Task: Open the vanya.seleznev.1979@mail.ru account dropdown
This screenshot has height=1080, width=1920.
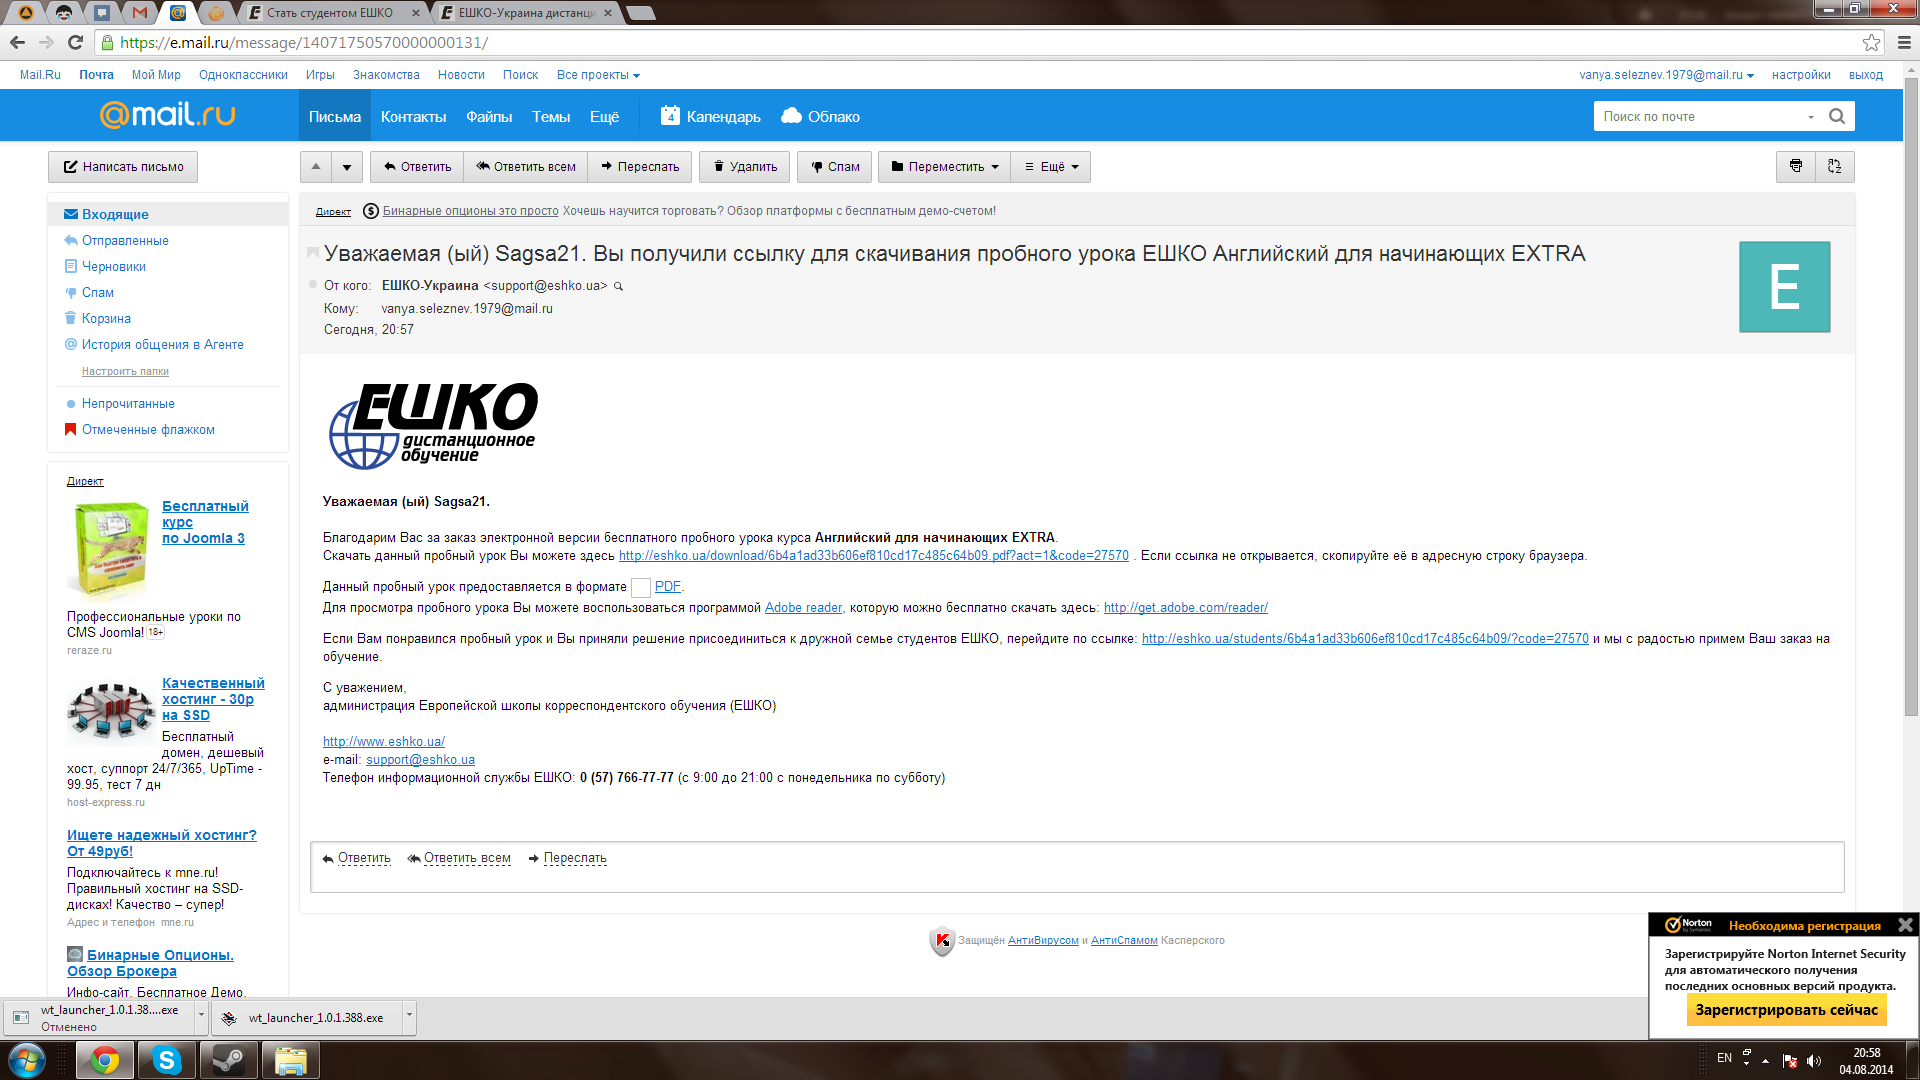Action: (1666, 75)
